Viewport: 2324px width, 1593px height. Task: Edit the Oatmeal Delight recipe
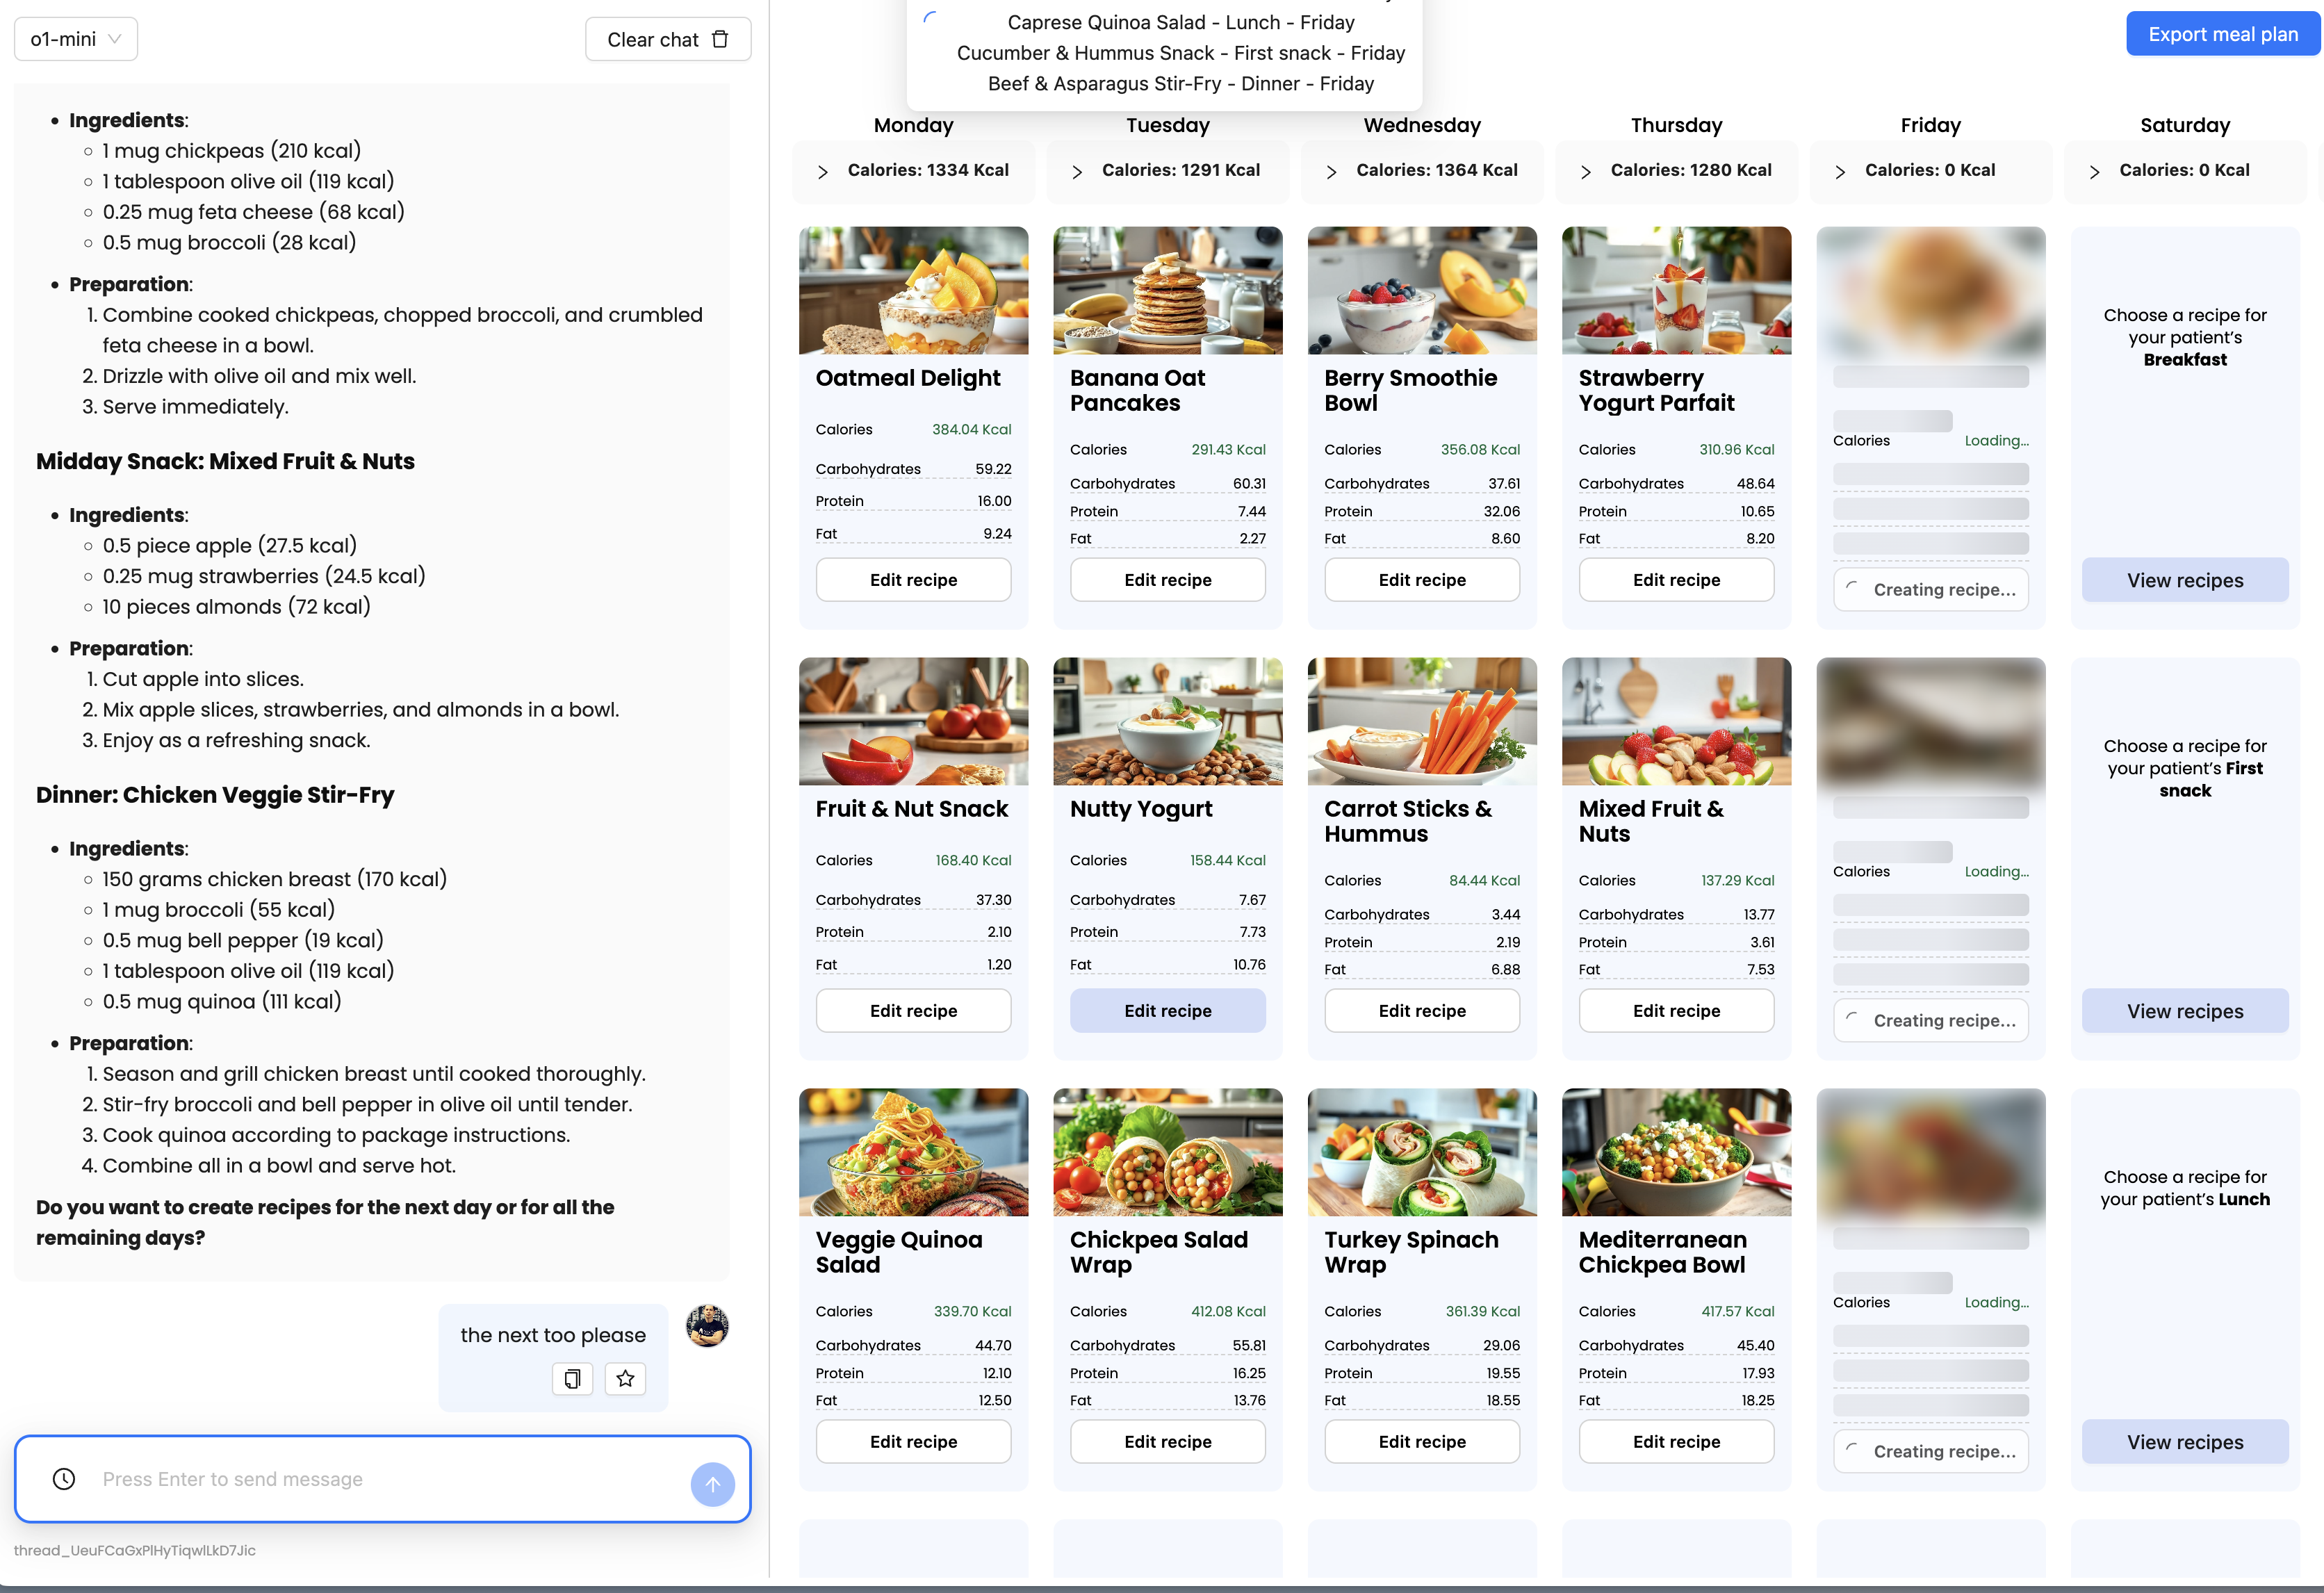click(913, 580)
